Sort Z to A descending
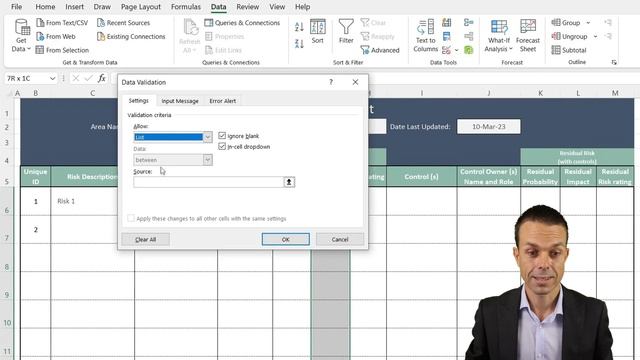 click(x=299, y=43)
